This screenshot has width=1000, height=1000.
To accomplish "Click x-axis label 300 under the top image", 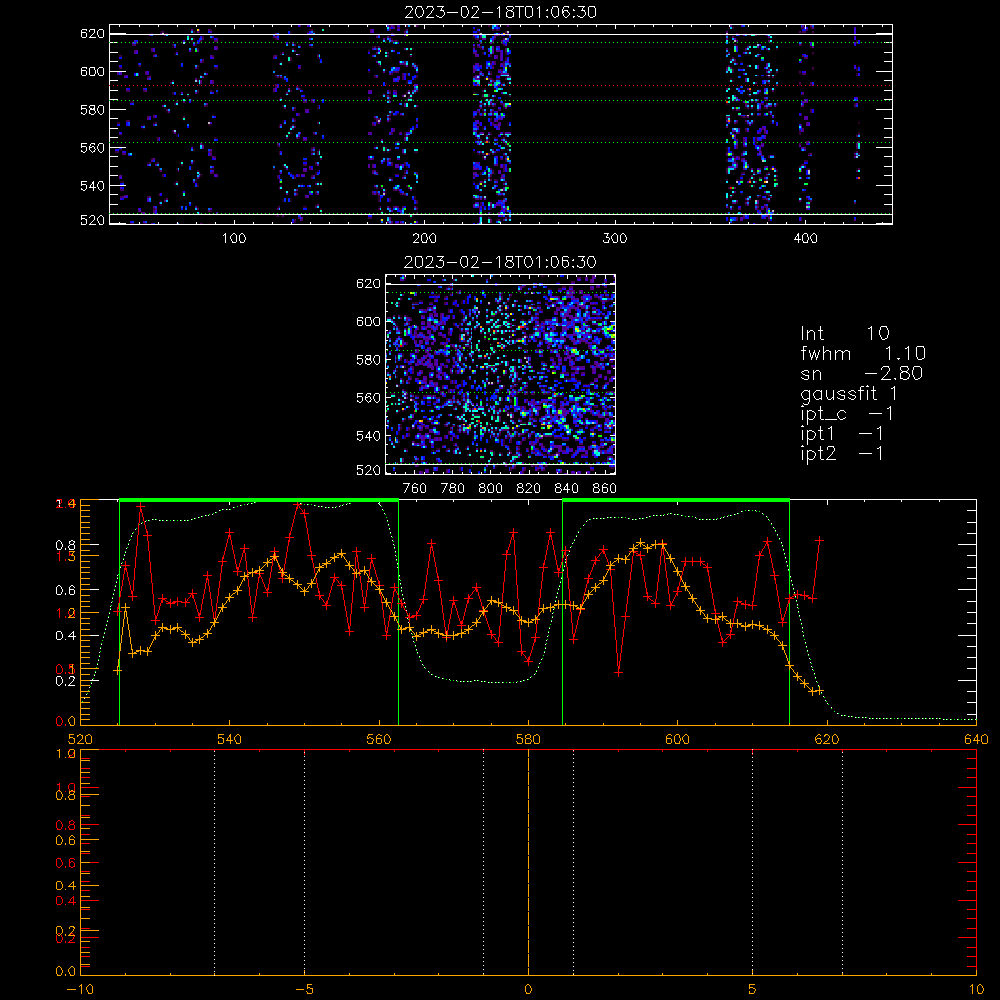I will click(615, 239).
